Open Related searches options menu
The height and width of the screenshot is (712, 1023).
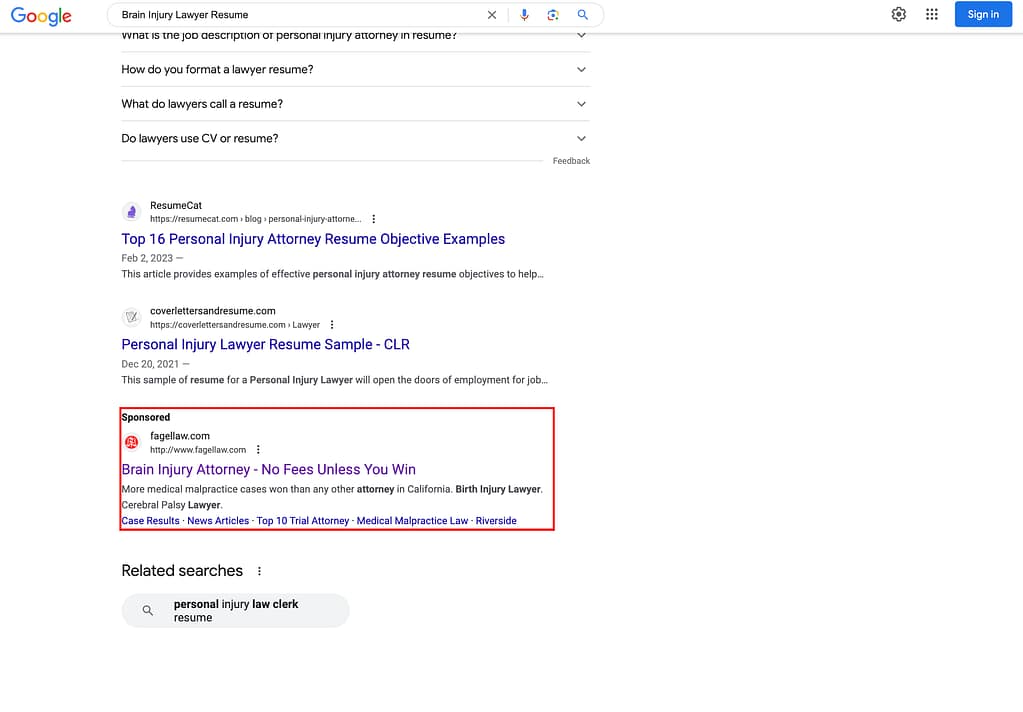click(x=260, y=571)
